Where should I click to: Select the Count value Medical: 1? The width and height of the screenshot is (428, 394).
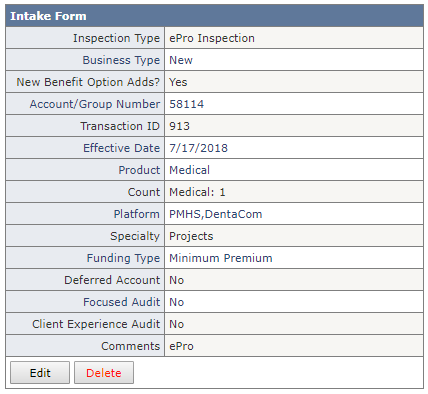(197, 192)
